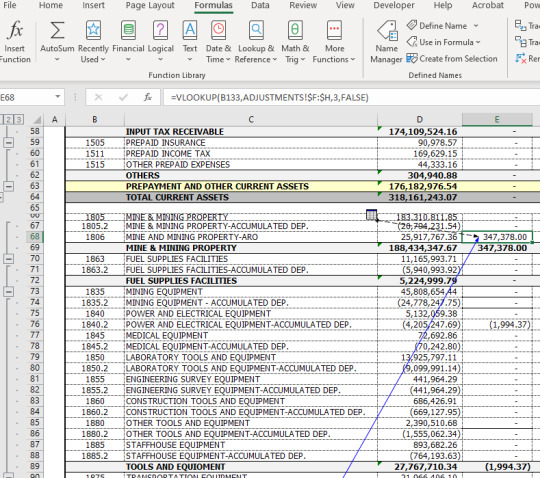Open the Review tab
The height and width of the screenshot is (478, 540).
(303, 5)
